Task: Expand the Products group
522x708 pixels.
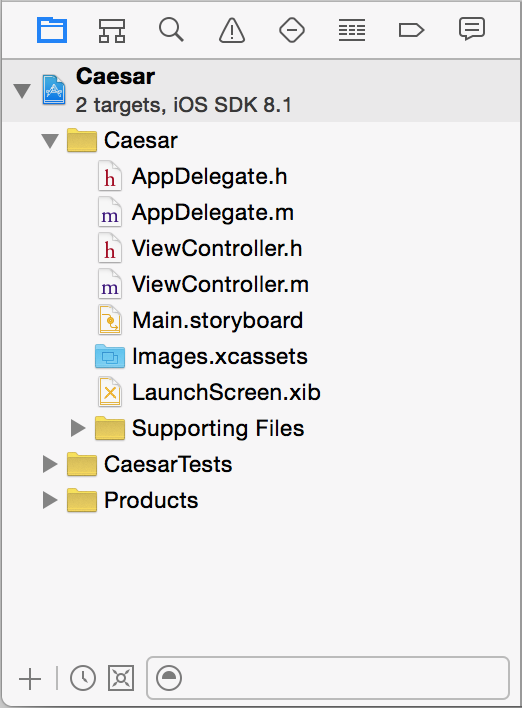Action: tap(50, 500)
